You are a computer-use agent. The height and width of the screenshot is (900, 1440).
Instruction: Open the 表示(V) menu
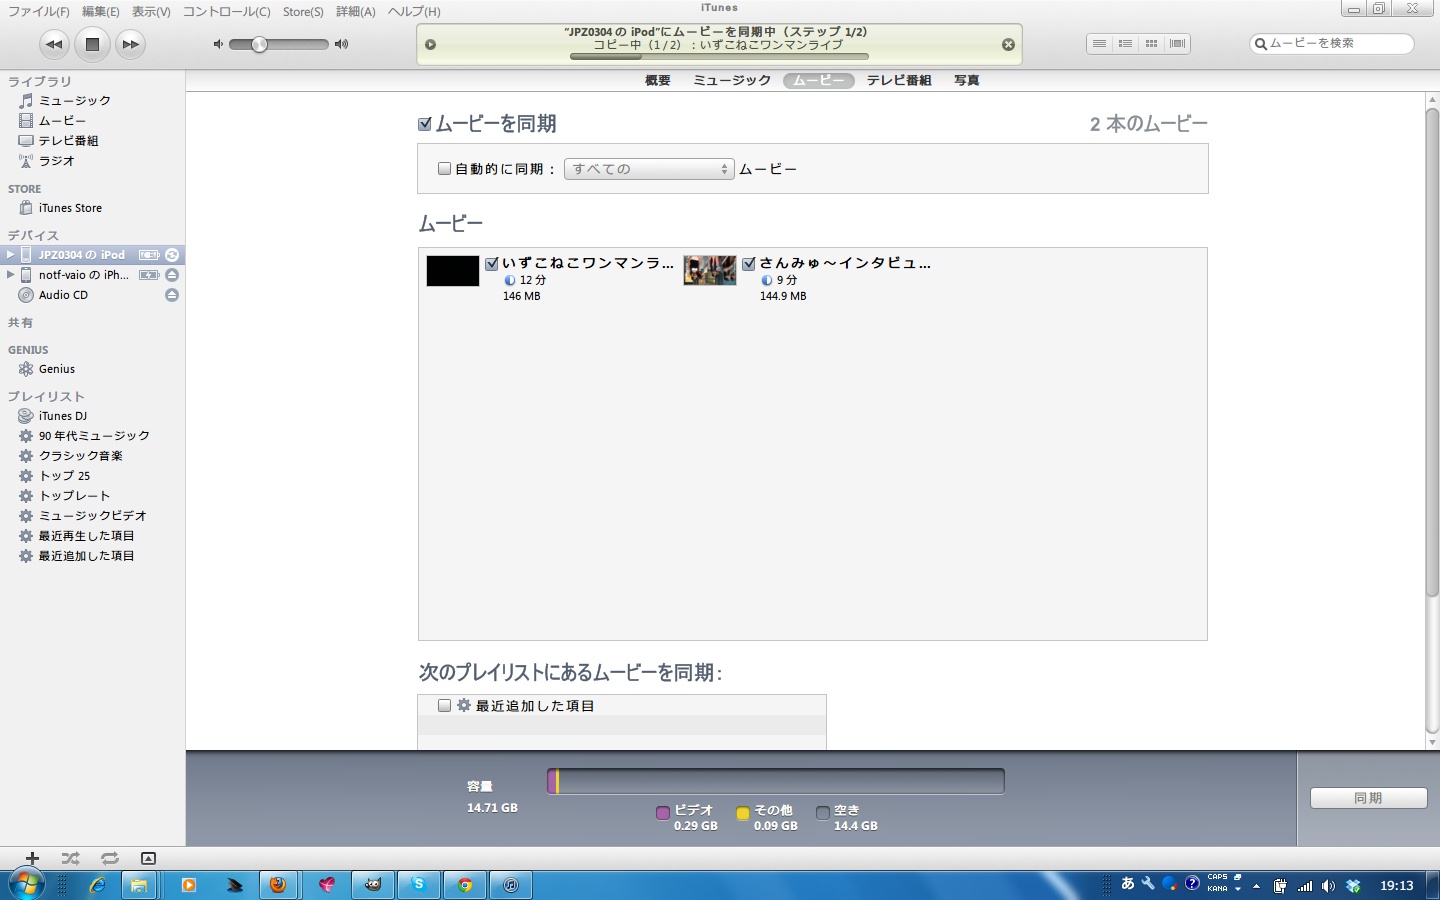pos(151,12)
